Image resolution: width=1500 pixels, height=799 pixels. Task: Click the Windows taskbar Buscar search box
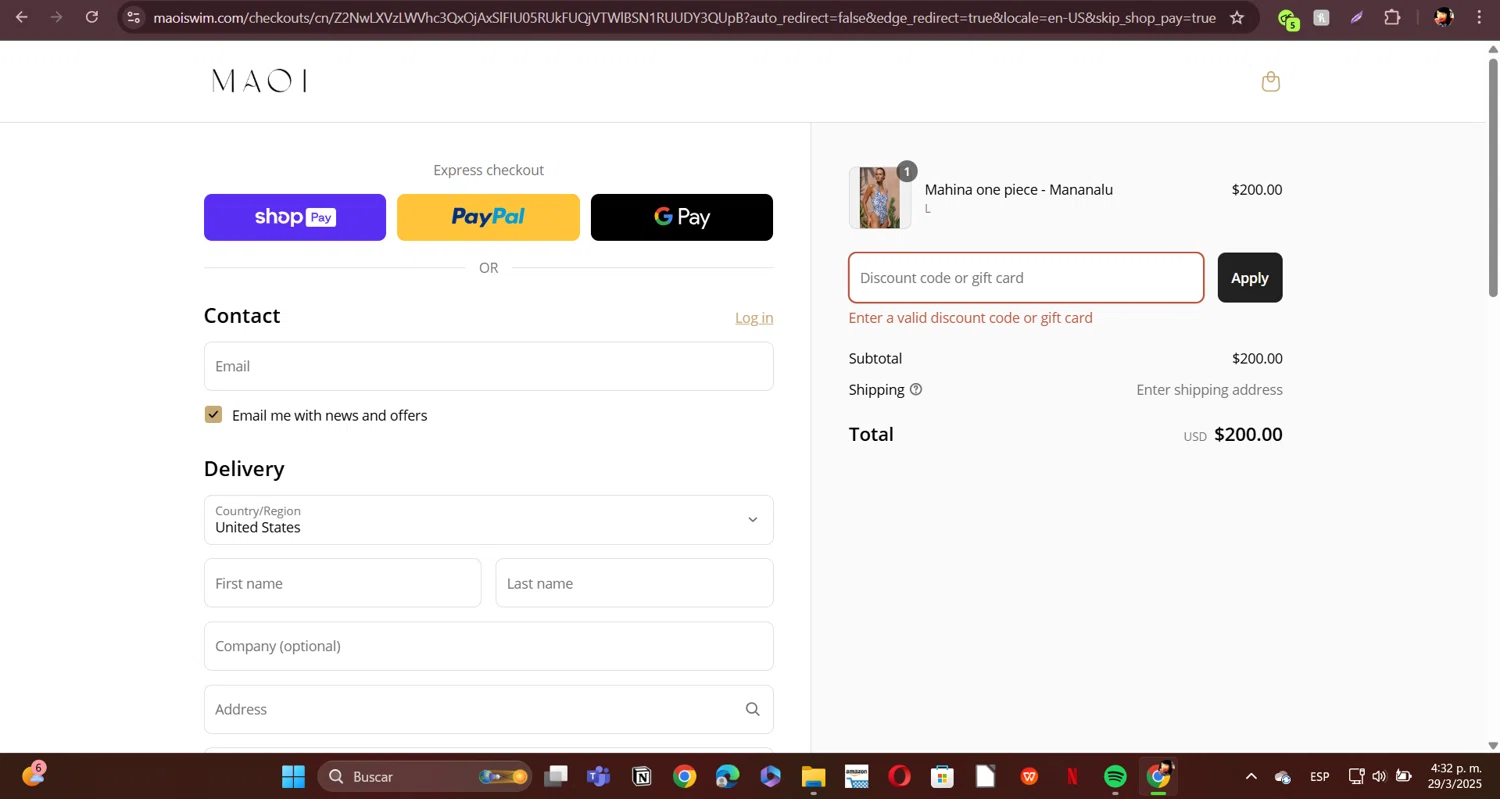(x=425, y=776)
